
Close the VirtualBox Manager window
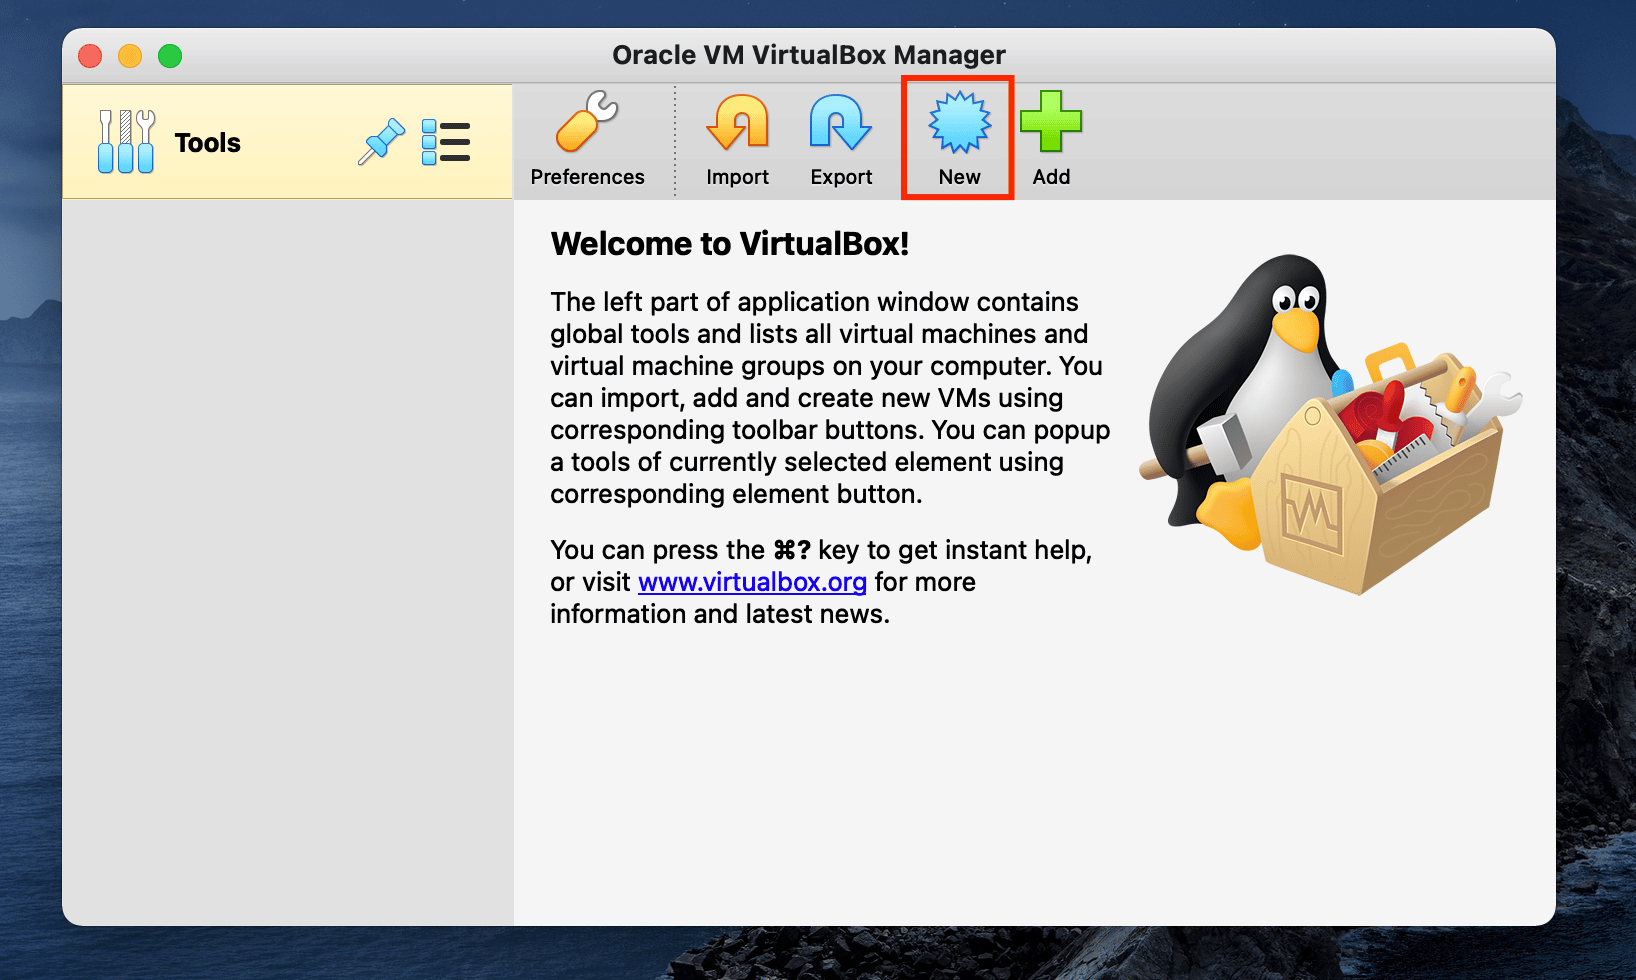(x=90, y=56)
